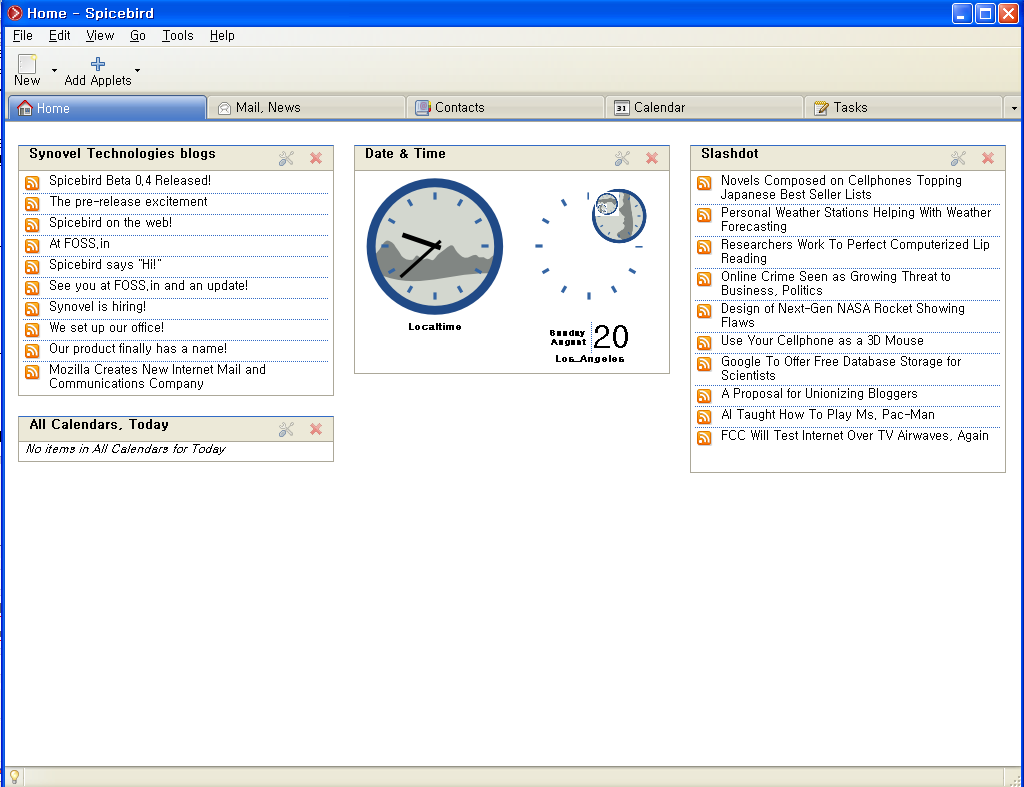Viewport: 1024px width, 787px height.
Task: Open settings for All Calendars, Today applet
Action: pos(286,429)
